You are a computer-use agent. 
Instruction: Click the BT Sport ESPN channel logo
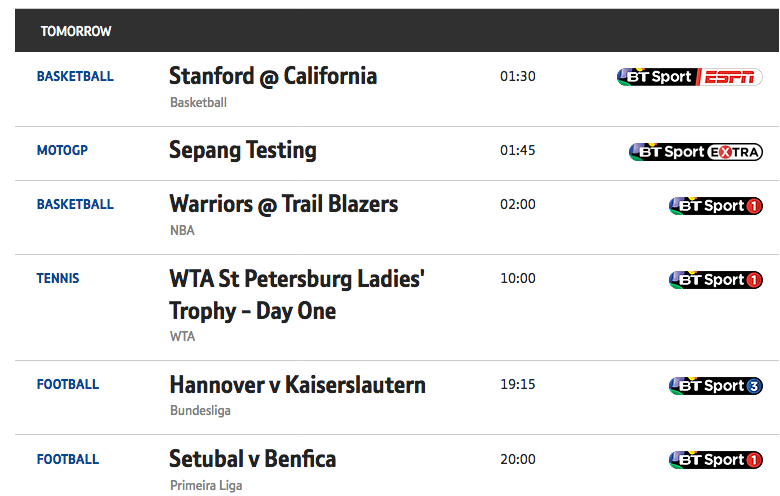tap(689, 77)
